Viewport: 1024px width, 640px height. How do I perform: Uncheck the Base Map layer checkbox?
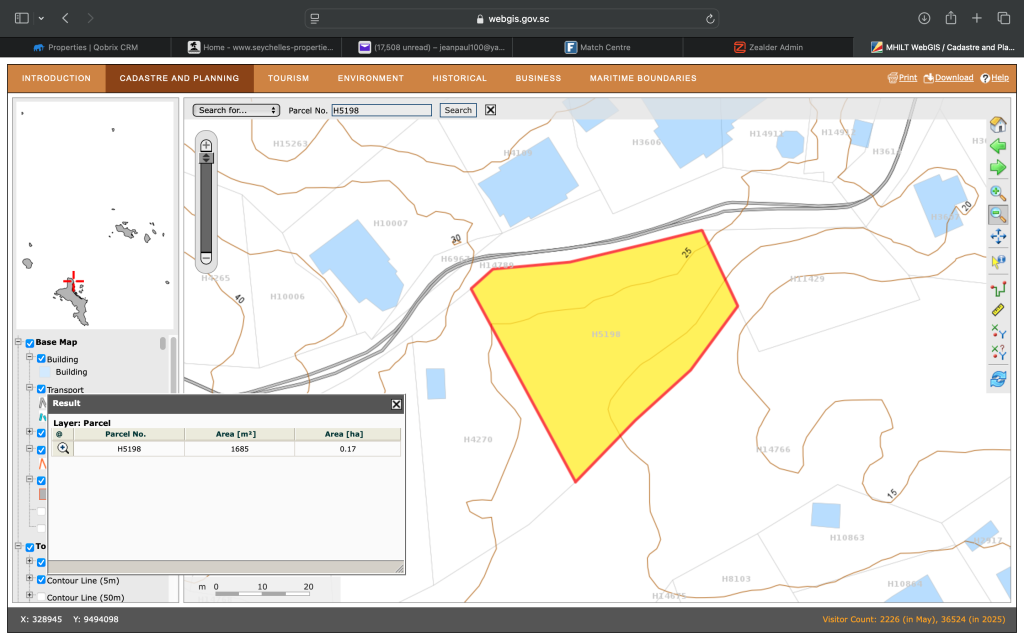[x=30, y=343]
